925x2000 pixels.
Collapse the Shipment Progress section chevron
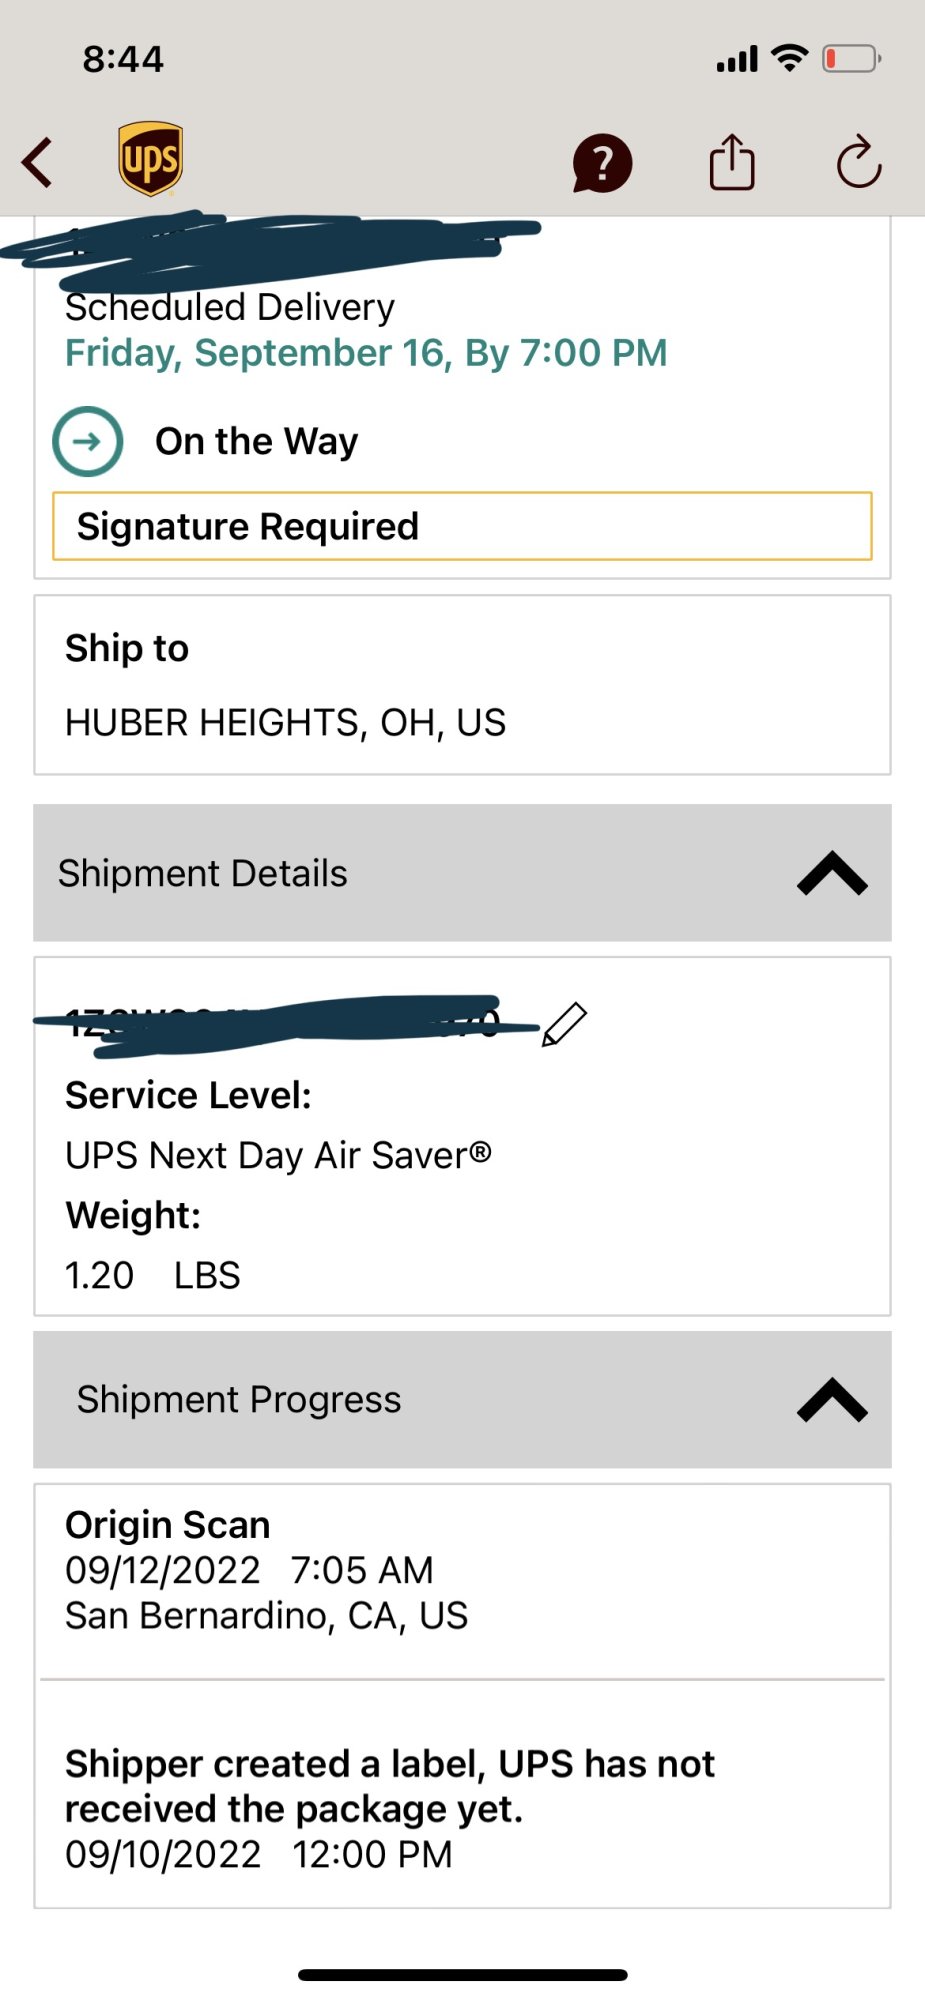832,1400
